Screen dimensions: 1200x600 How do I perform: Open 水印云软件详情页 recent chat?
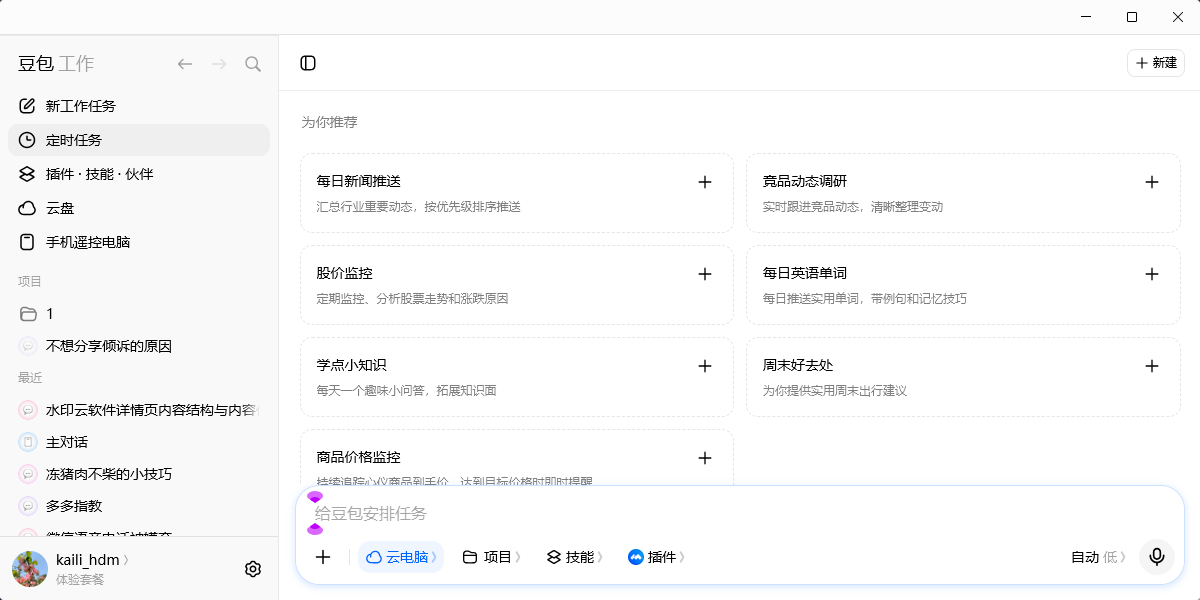[139, 410]
